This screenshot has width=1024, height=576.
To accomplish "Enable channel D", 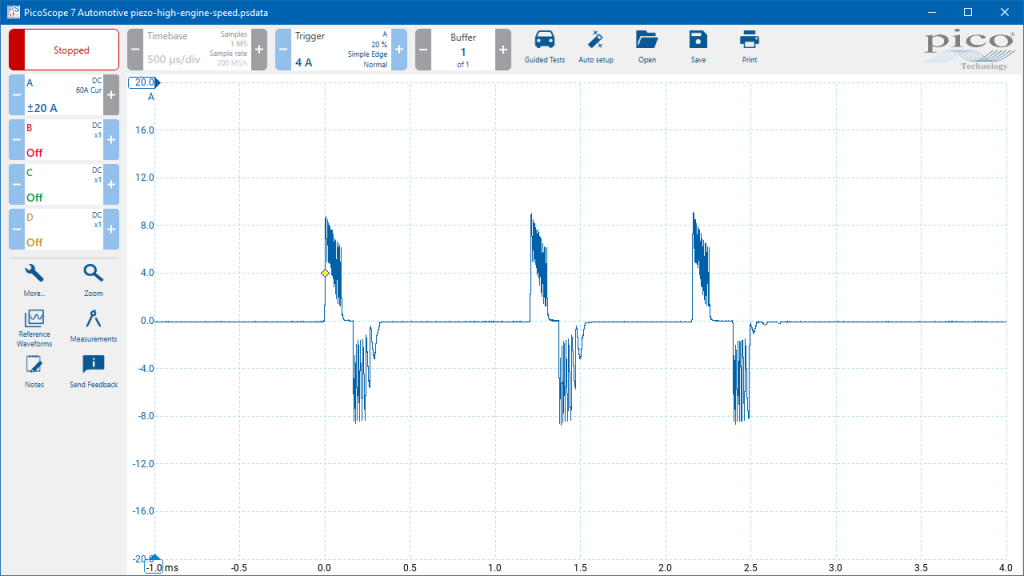I will coord(64,229).
